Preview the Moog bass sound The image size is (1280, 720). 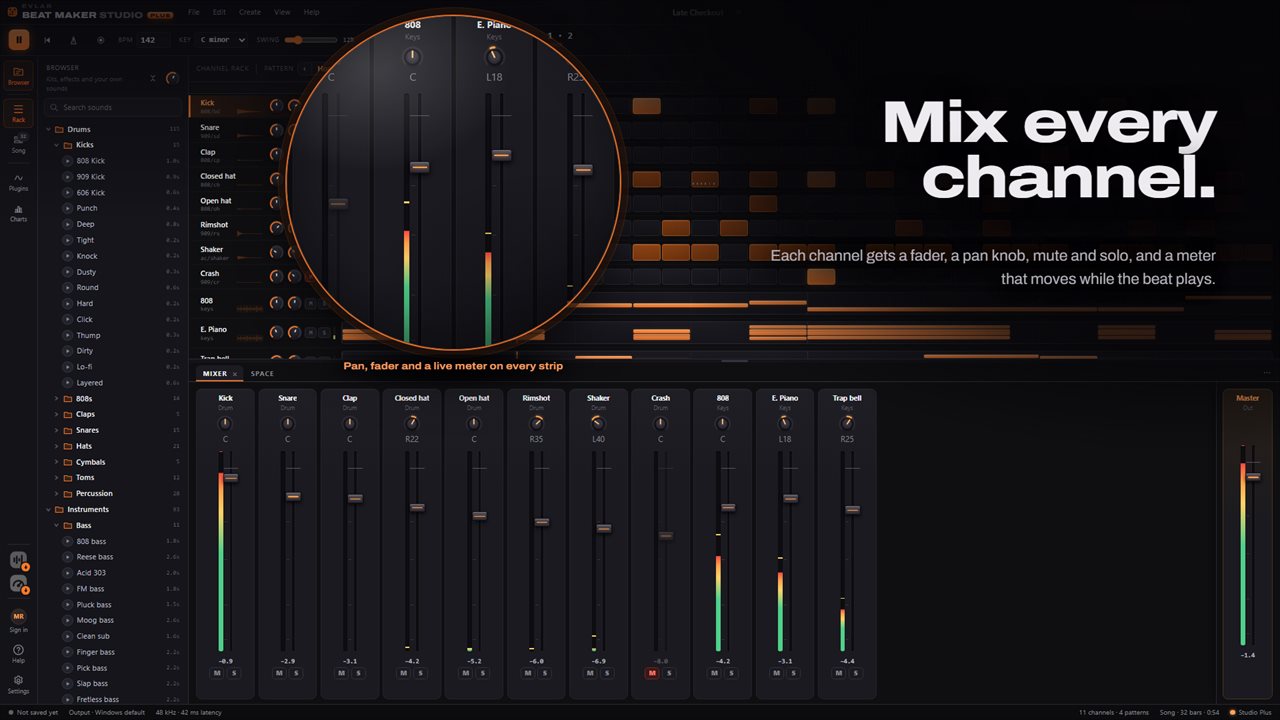click(68, 621)
